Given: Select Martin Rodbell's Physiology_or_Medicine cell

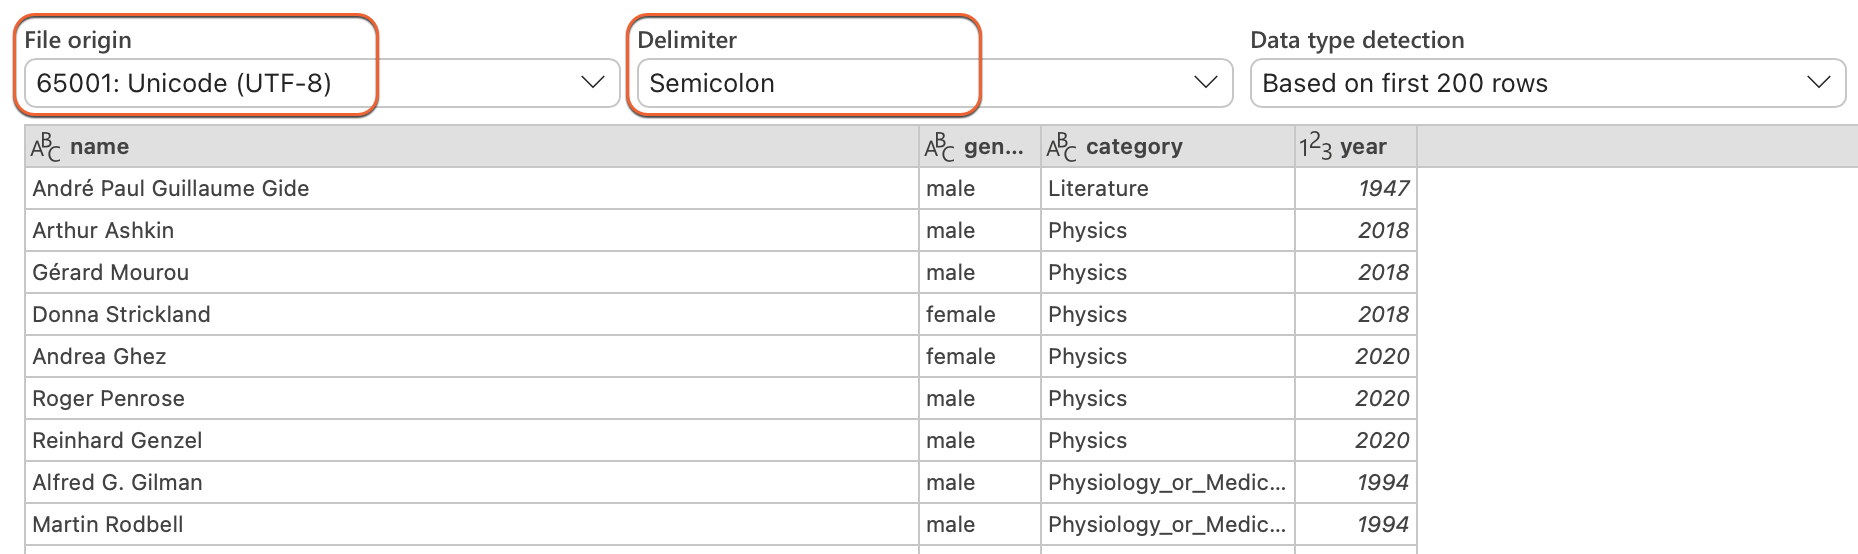Looking at the screenshot, I should pyautogui.click(x=1168, y=524).
